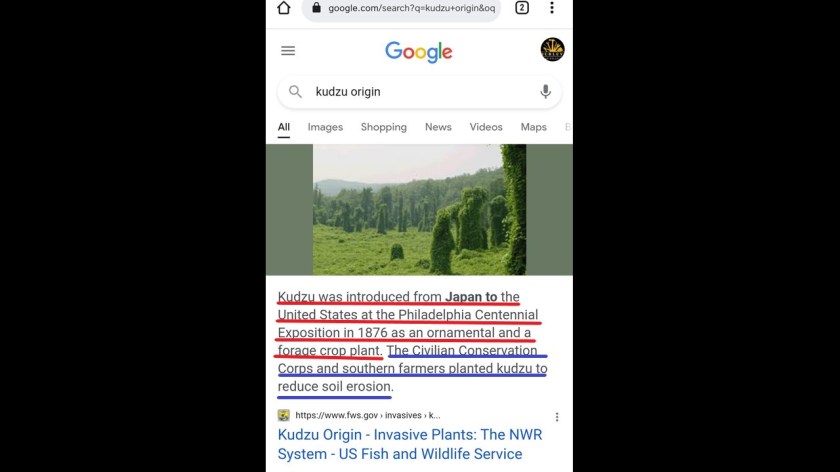The image size is (840, 472).
Task: Tap the padlock site security icon
Action: (317, 8)
